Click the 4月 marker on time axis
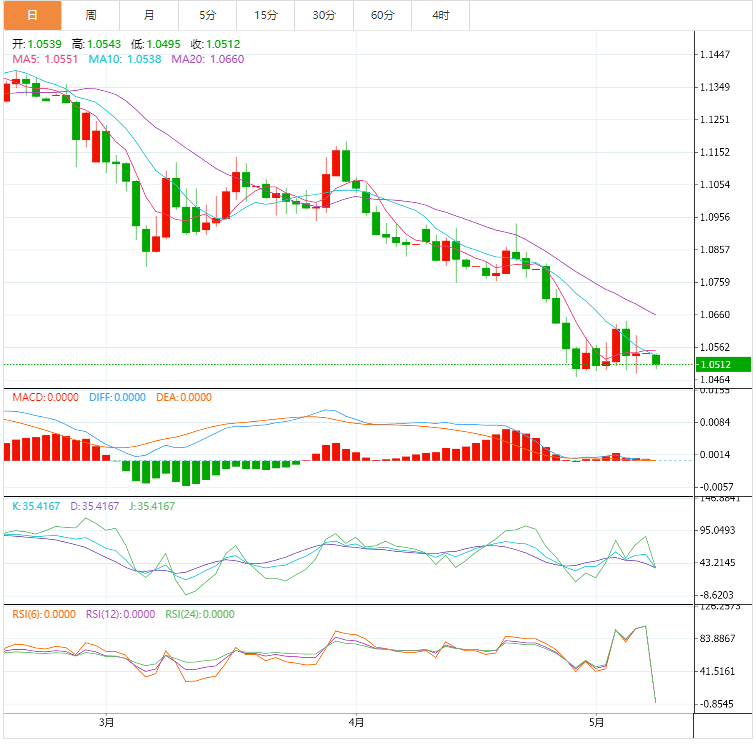756x748 pixels. click(x=356, y=722)
